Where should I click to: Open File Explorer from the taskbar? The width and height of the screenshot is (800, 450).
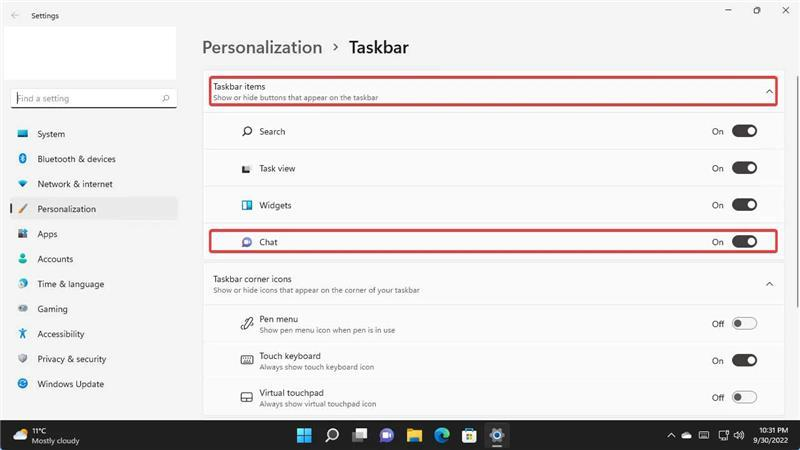click(414, 435)
